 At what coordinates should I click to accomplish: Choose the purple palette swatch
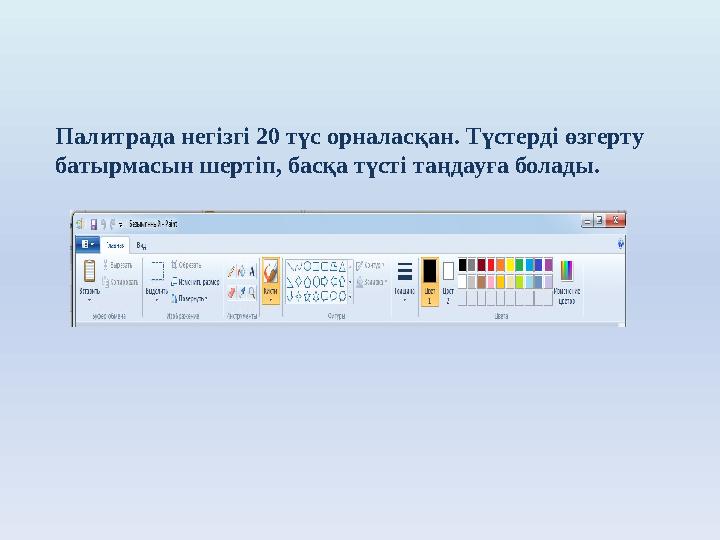point(548,265)
